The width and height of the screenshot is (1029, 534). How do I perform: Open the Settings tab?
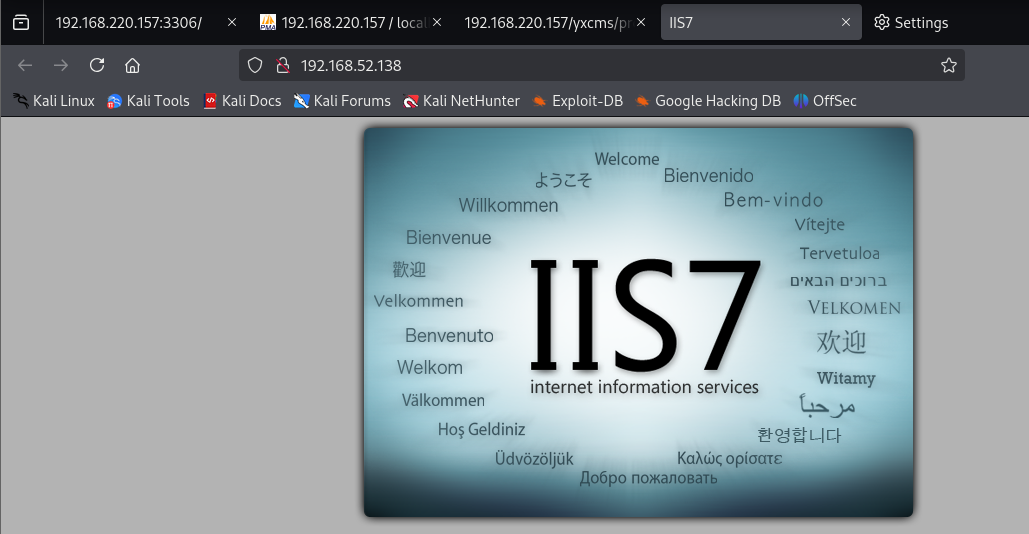click(911, 22)
